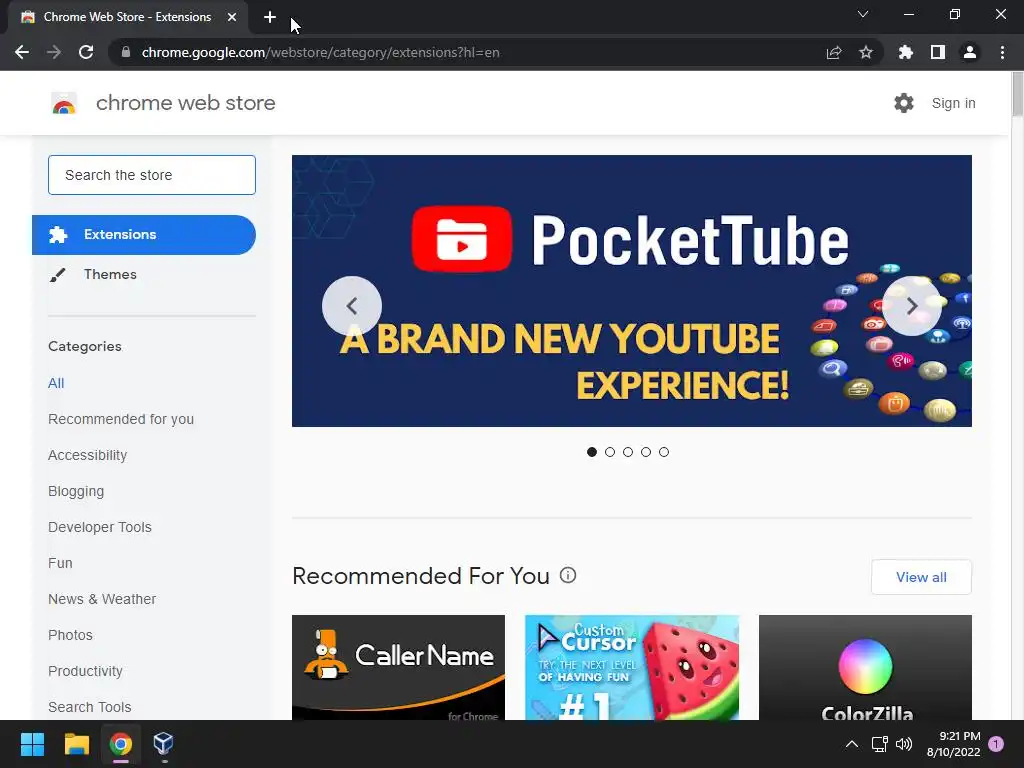Open the tab search chevron
This screenshot has height=768, width=1024.
(863, 14)
